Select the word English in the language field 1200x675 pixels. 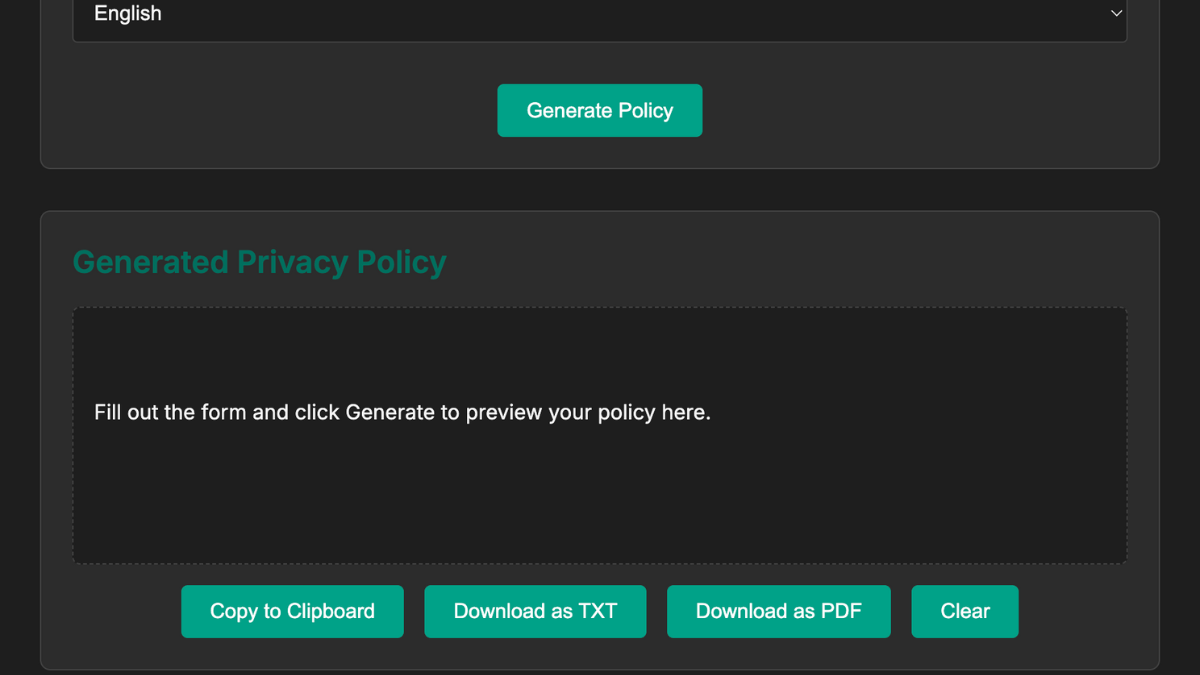pyautogui.click(x=128, y=14)
